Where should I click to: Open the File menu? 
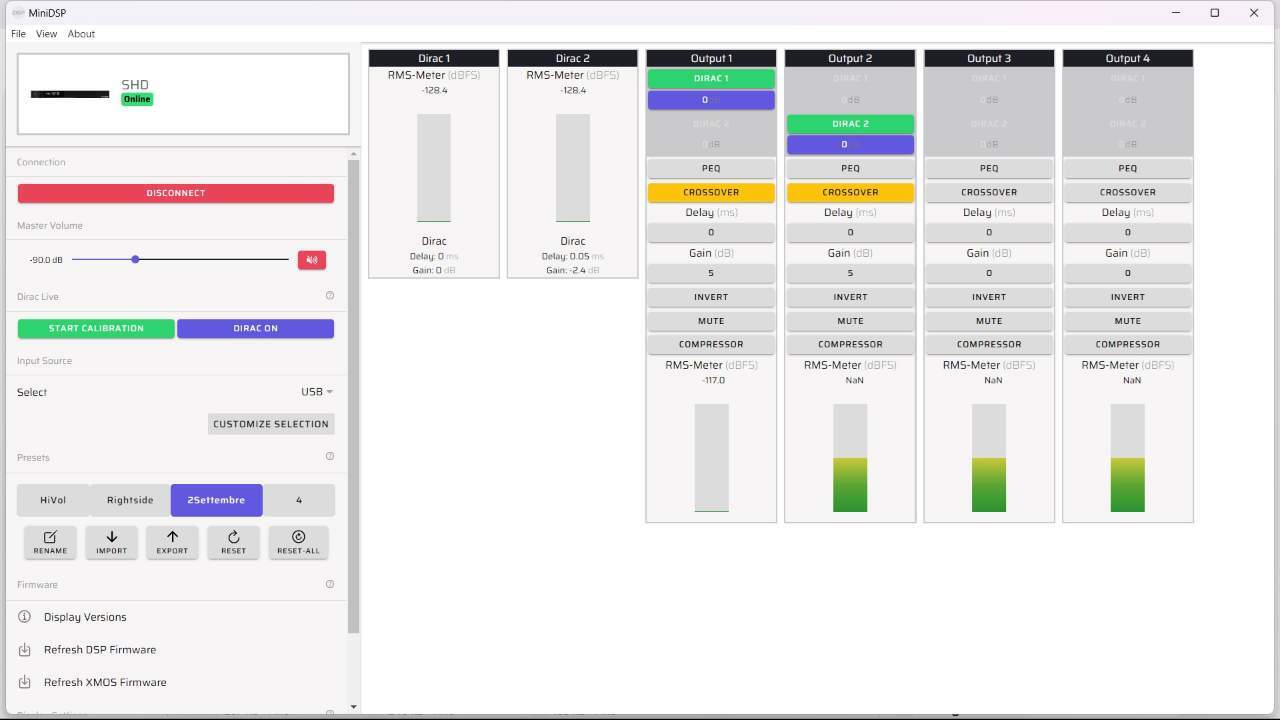(x=18, y=34)
